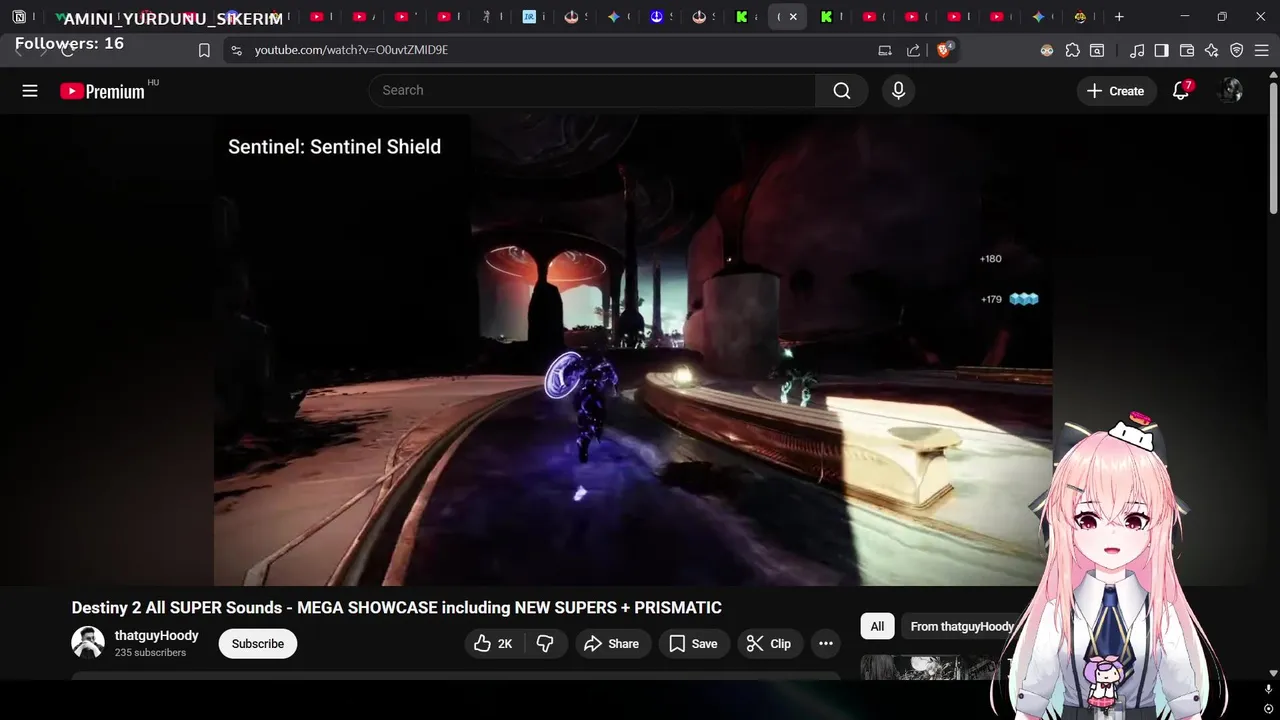Open the owl-face extension icon
The height and width of the screenshot is (720, 1280).
1047,50
